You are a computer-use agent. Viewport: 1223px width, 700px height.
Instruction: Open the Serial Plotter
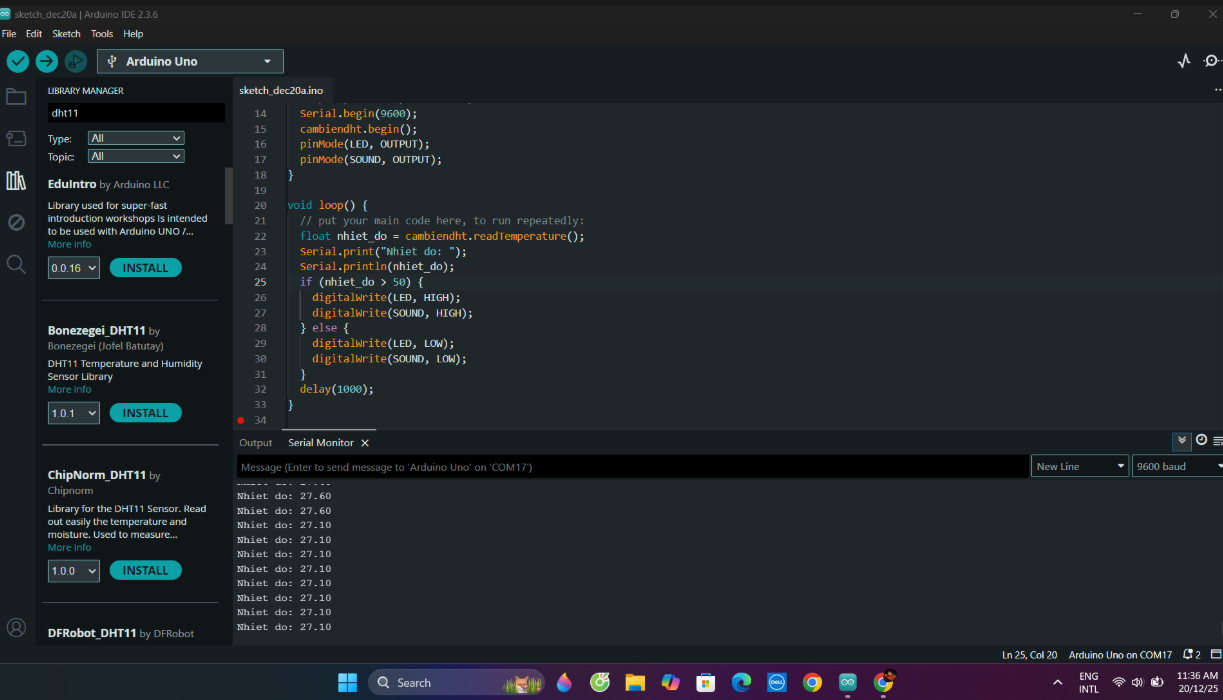pos(1184,61)
